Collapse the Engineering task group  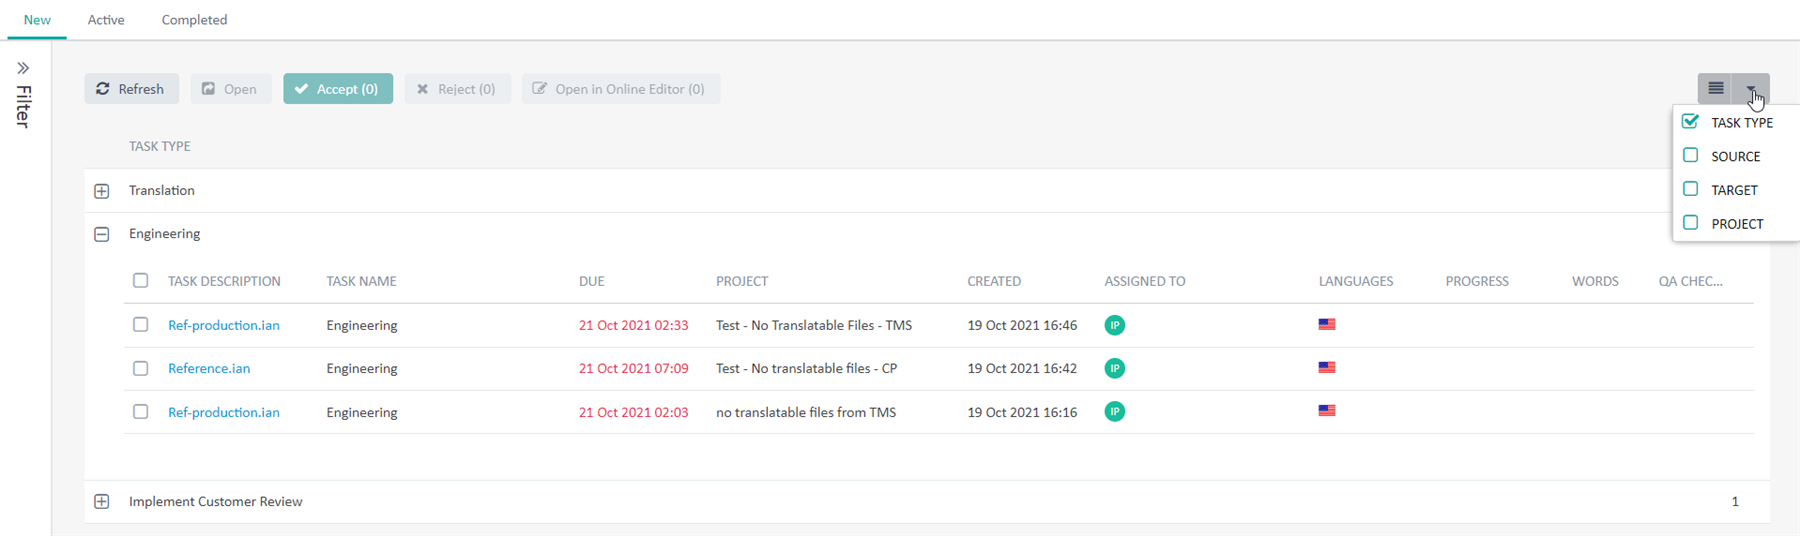point(102,234)
